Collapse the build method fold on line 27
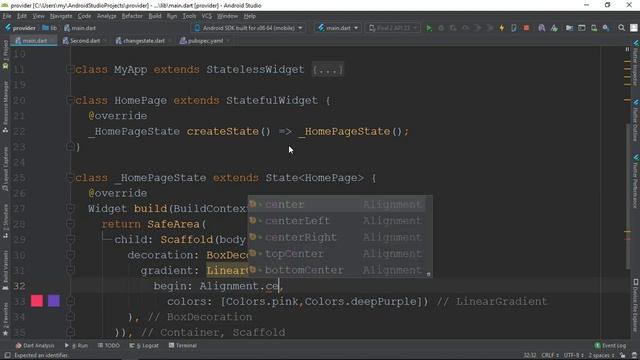Screen dimensions: 640x360 click(x=70, y=209)
